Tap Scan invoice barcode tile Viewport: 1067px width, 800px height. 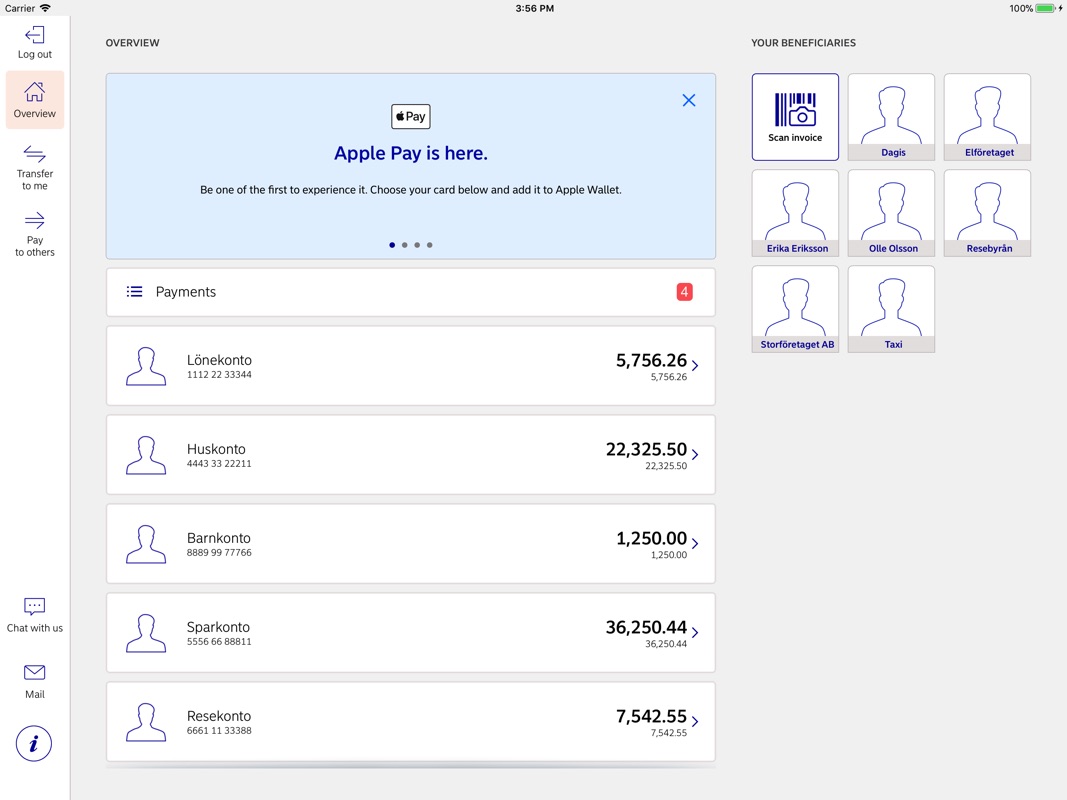[x=795, y=116]
